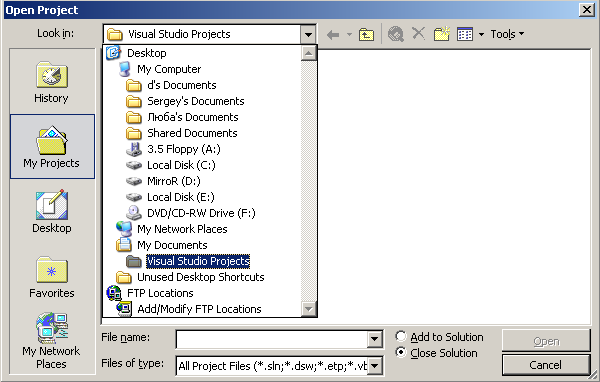600x382 pixels.
Task: Select the Close Solution radio button
Action: [x=400, y=352]
